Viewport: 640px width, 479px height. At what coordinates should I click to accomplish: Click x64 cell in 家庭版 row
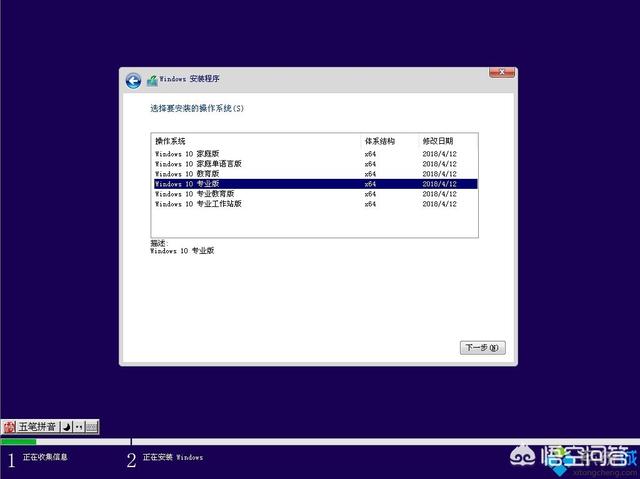tap(370, 154)
